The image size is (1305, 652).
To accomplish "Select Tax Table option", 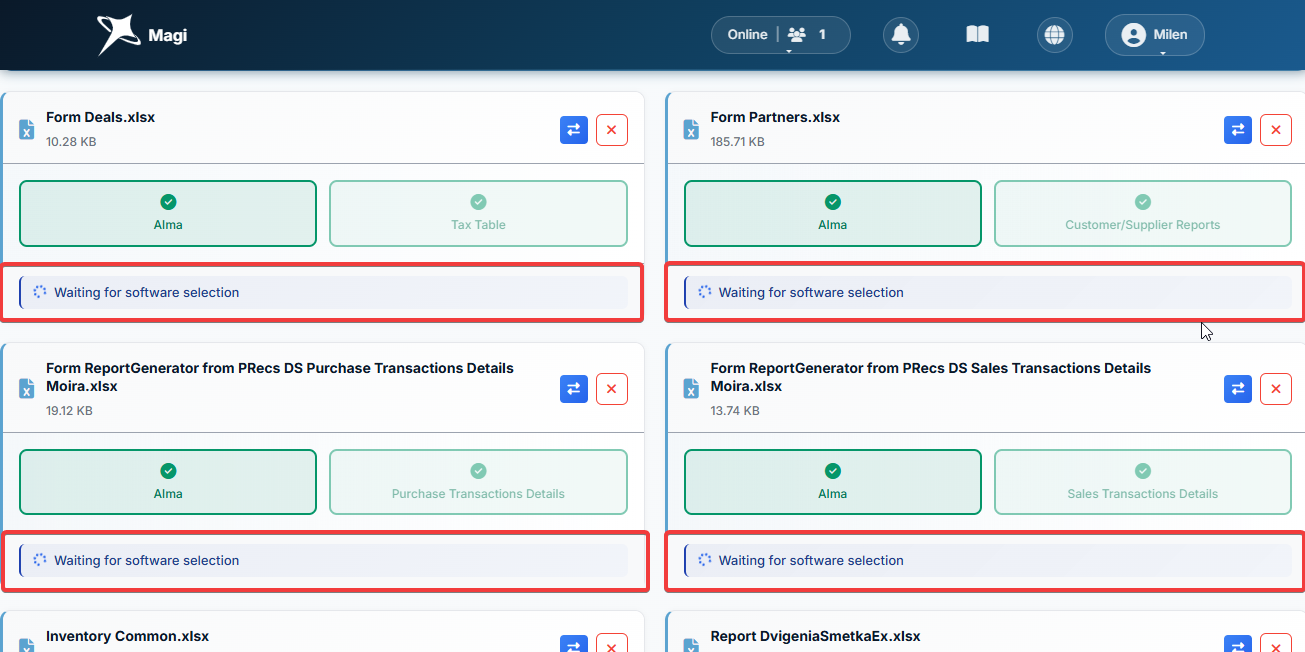I will [x=478, y=213].
